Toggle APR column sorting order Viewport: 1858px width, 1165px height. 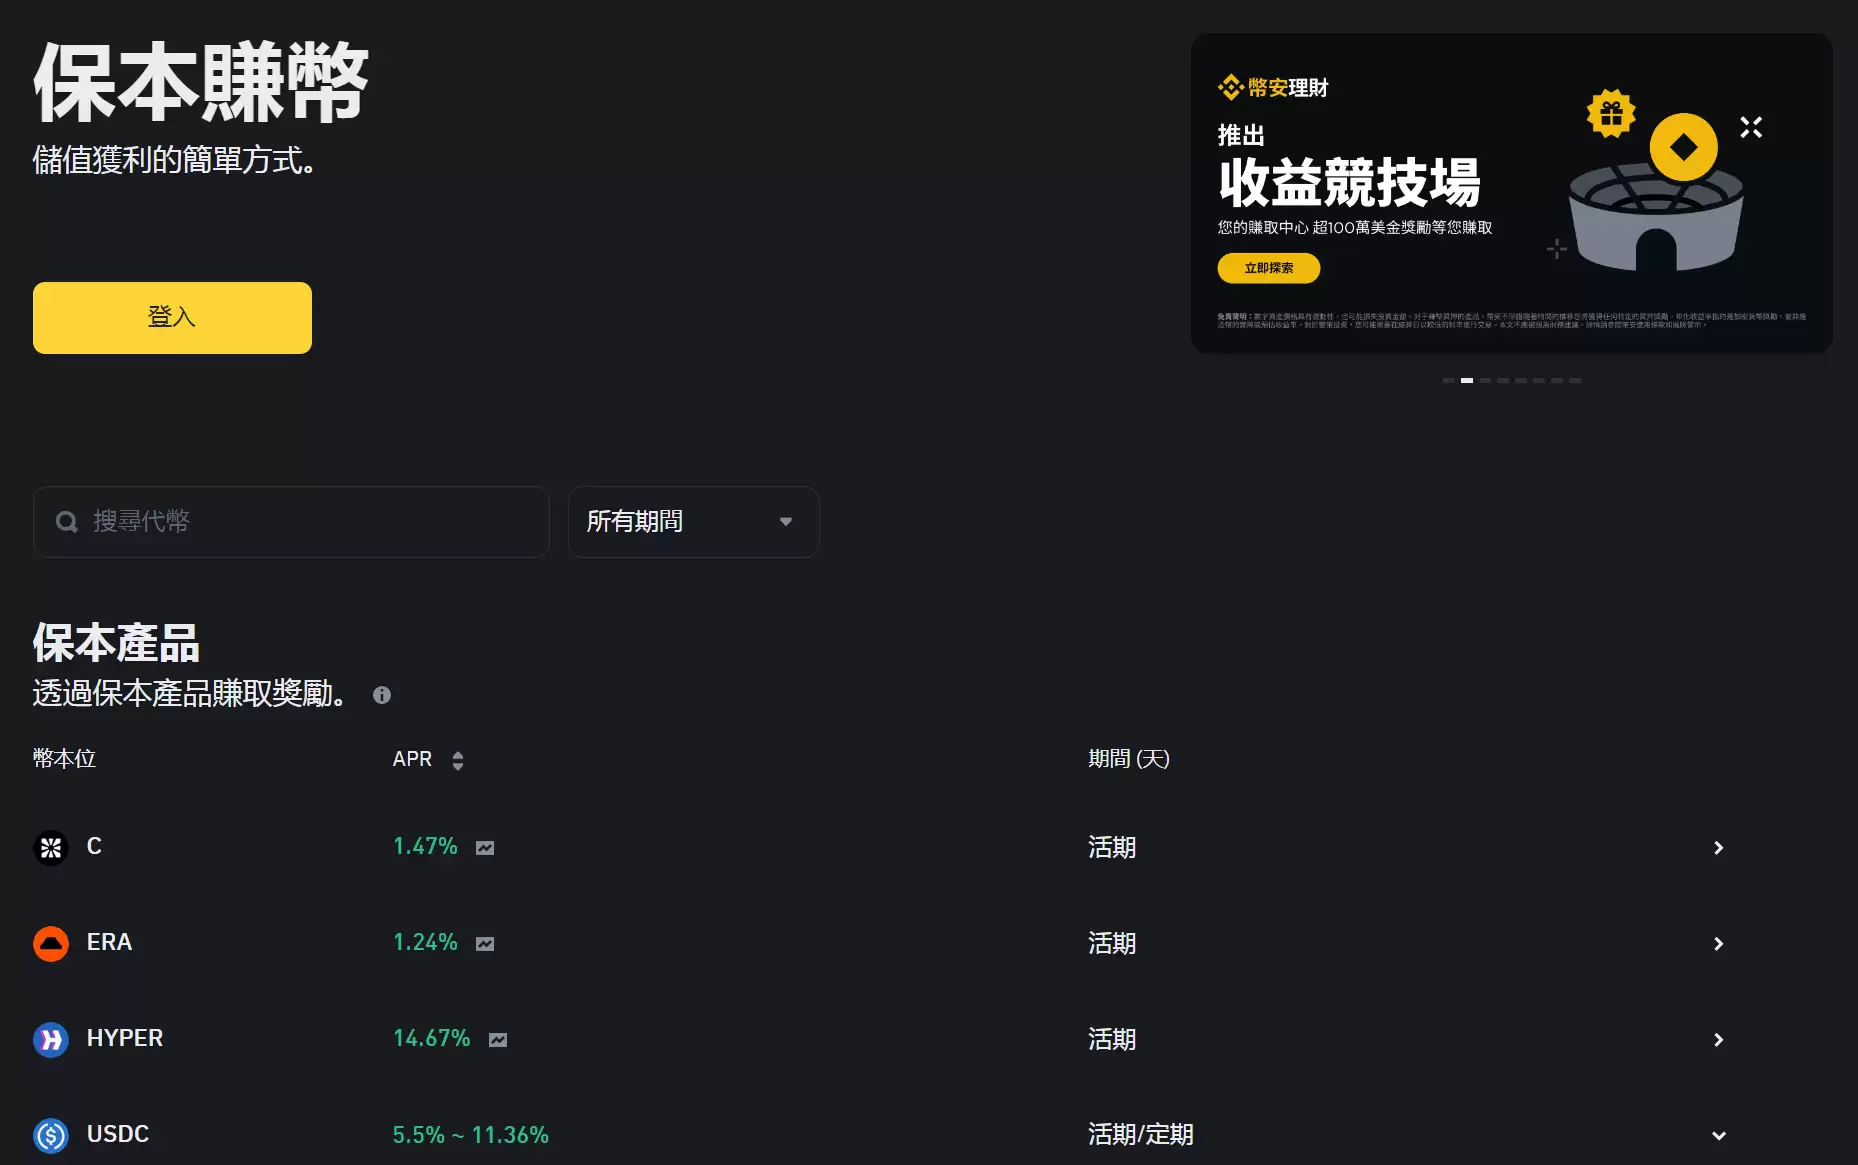point(458,760)
